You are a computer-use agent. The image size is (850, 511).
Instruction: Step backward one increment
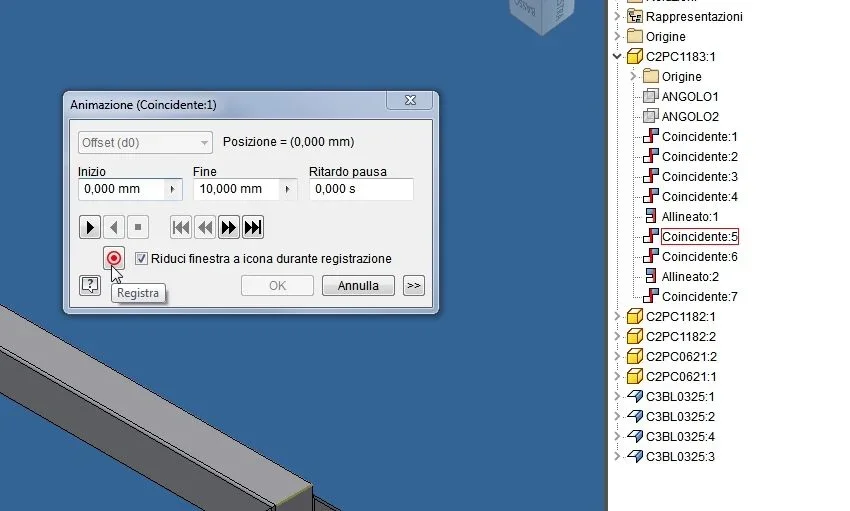[x=205, y=227]
